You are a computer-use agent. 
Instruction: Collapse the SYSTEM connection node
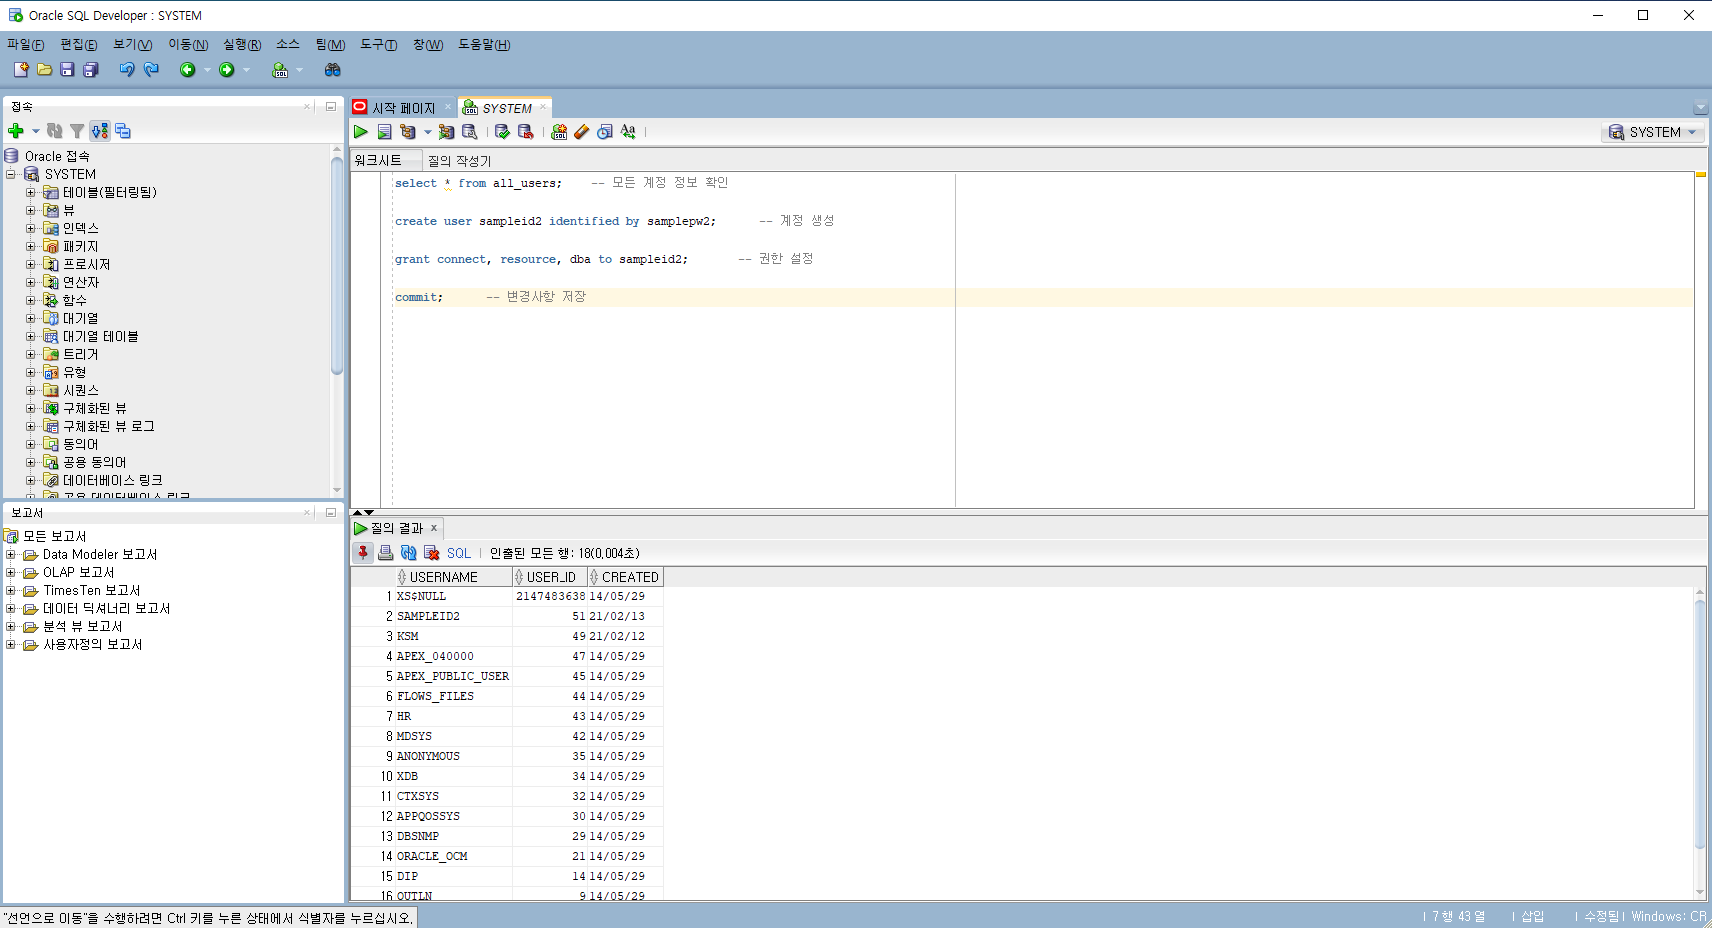(x=11, y=174)
